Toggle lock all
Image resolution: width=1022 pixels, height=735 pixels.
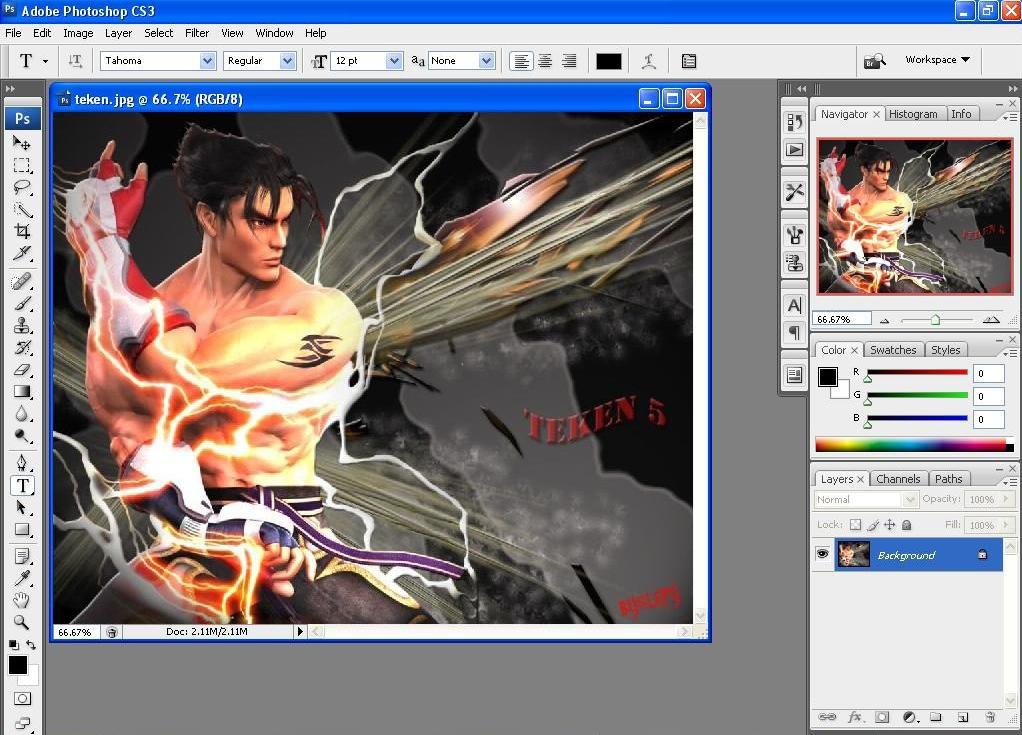tap(907, 525)
